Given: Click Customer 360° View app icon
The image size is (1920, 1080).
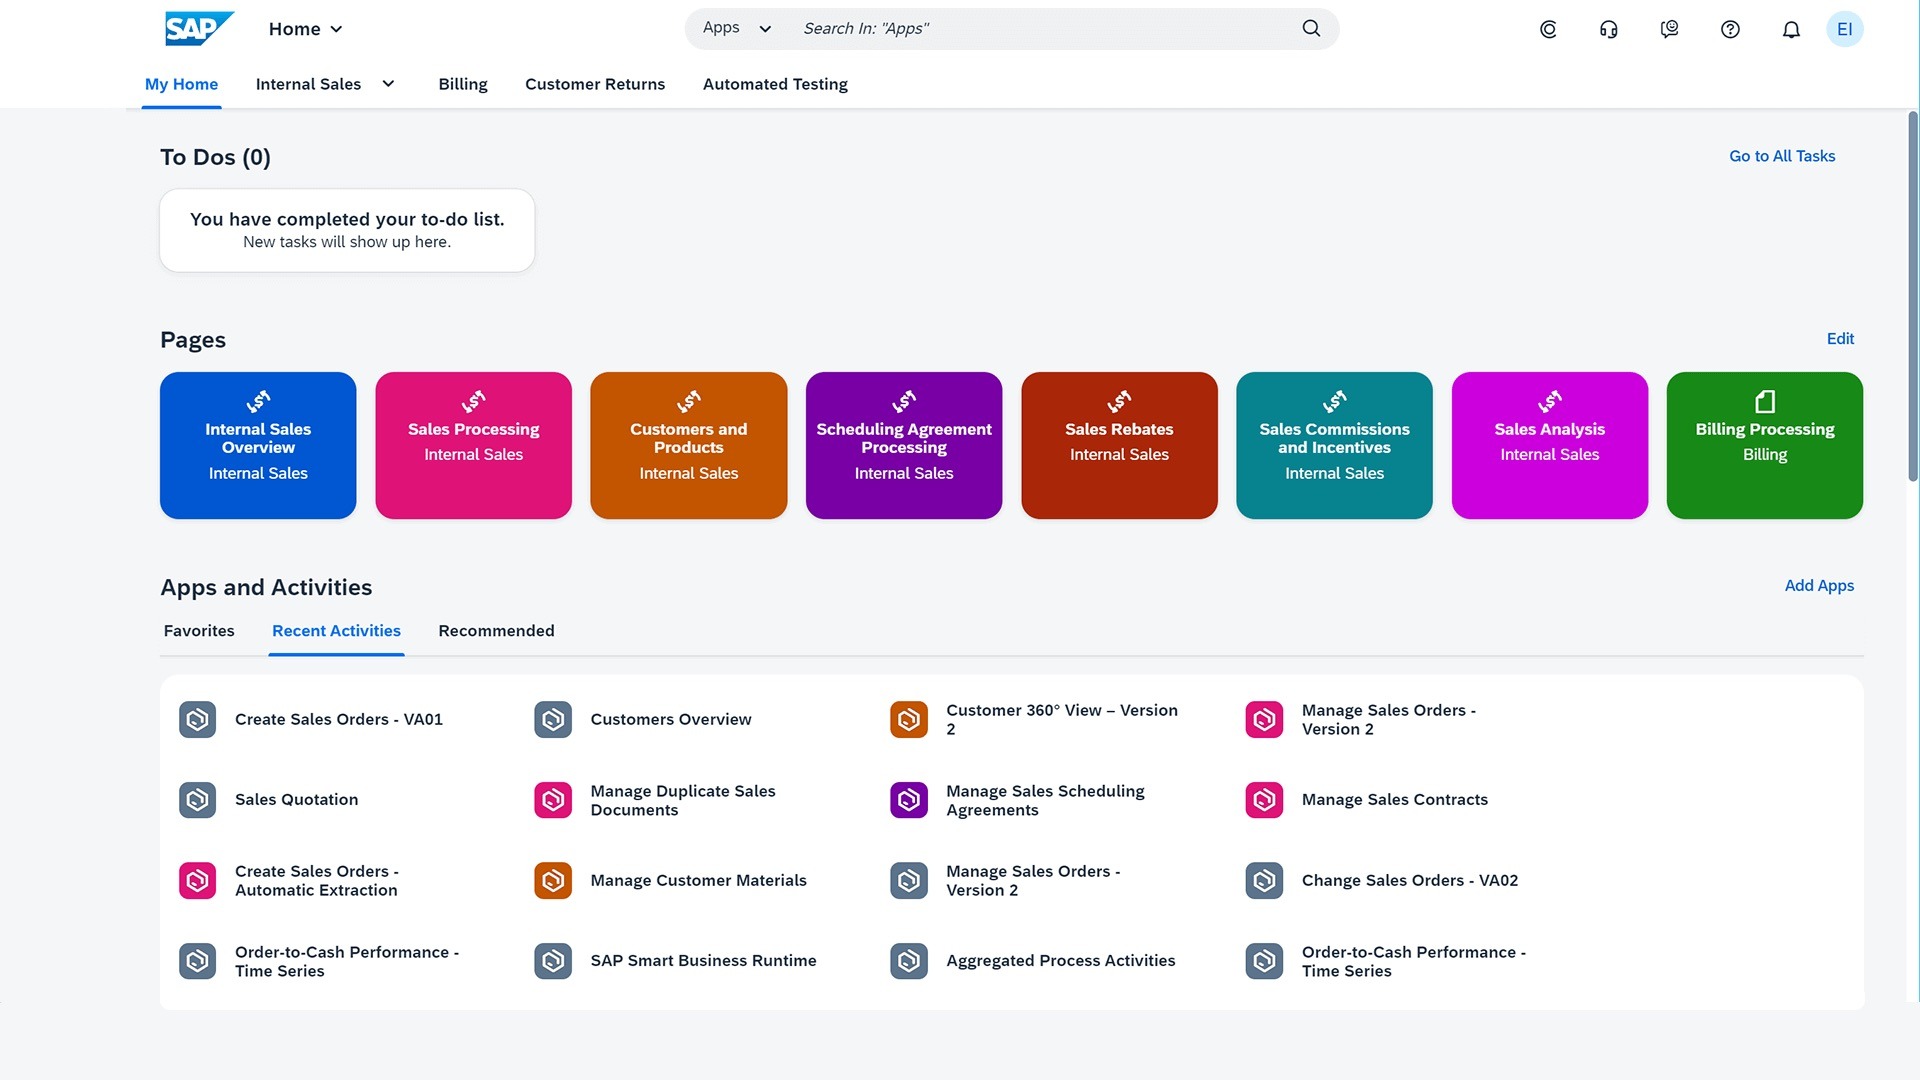Looking at the screenshot, I should 908,719.
